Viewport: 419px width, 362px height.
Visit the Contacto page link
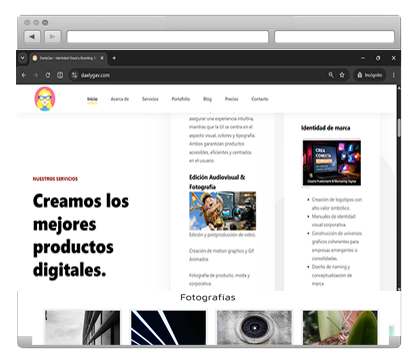click(260, 99)
